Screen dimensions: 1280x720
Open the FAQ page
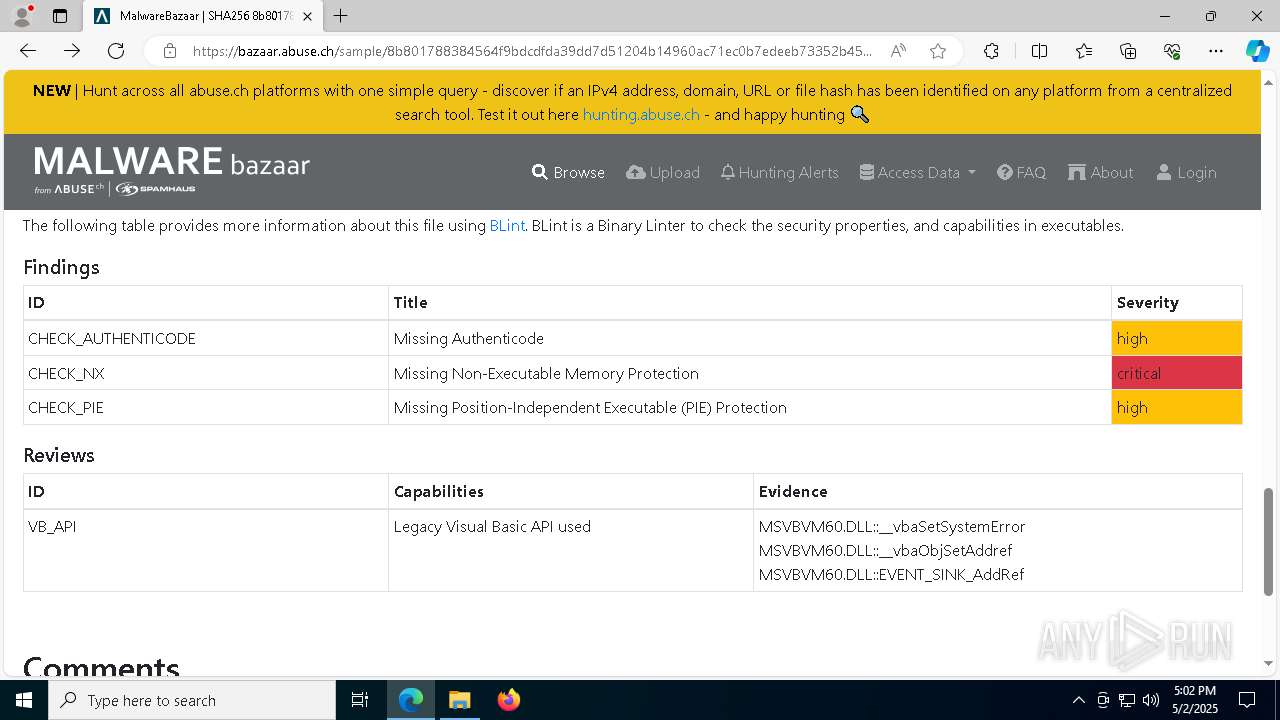1021,172
